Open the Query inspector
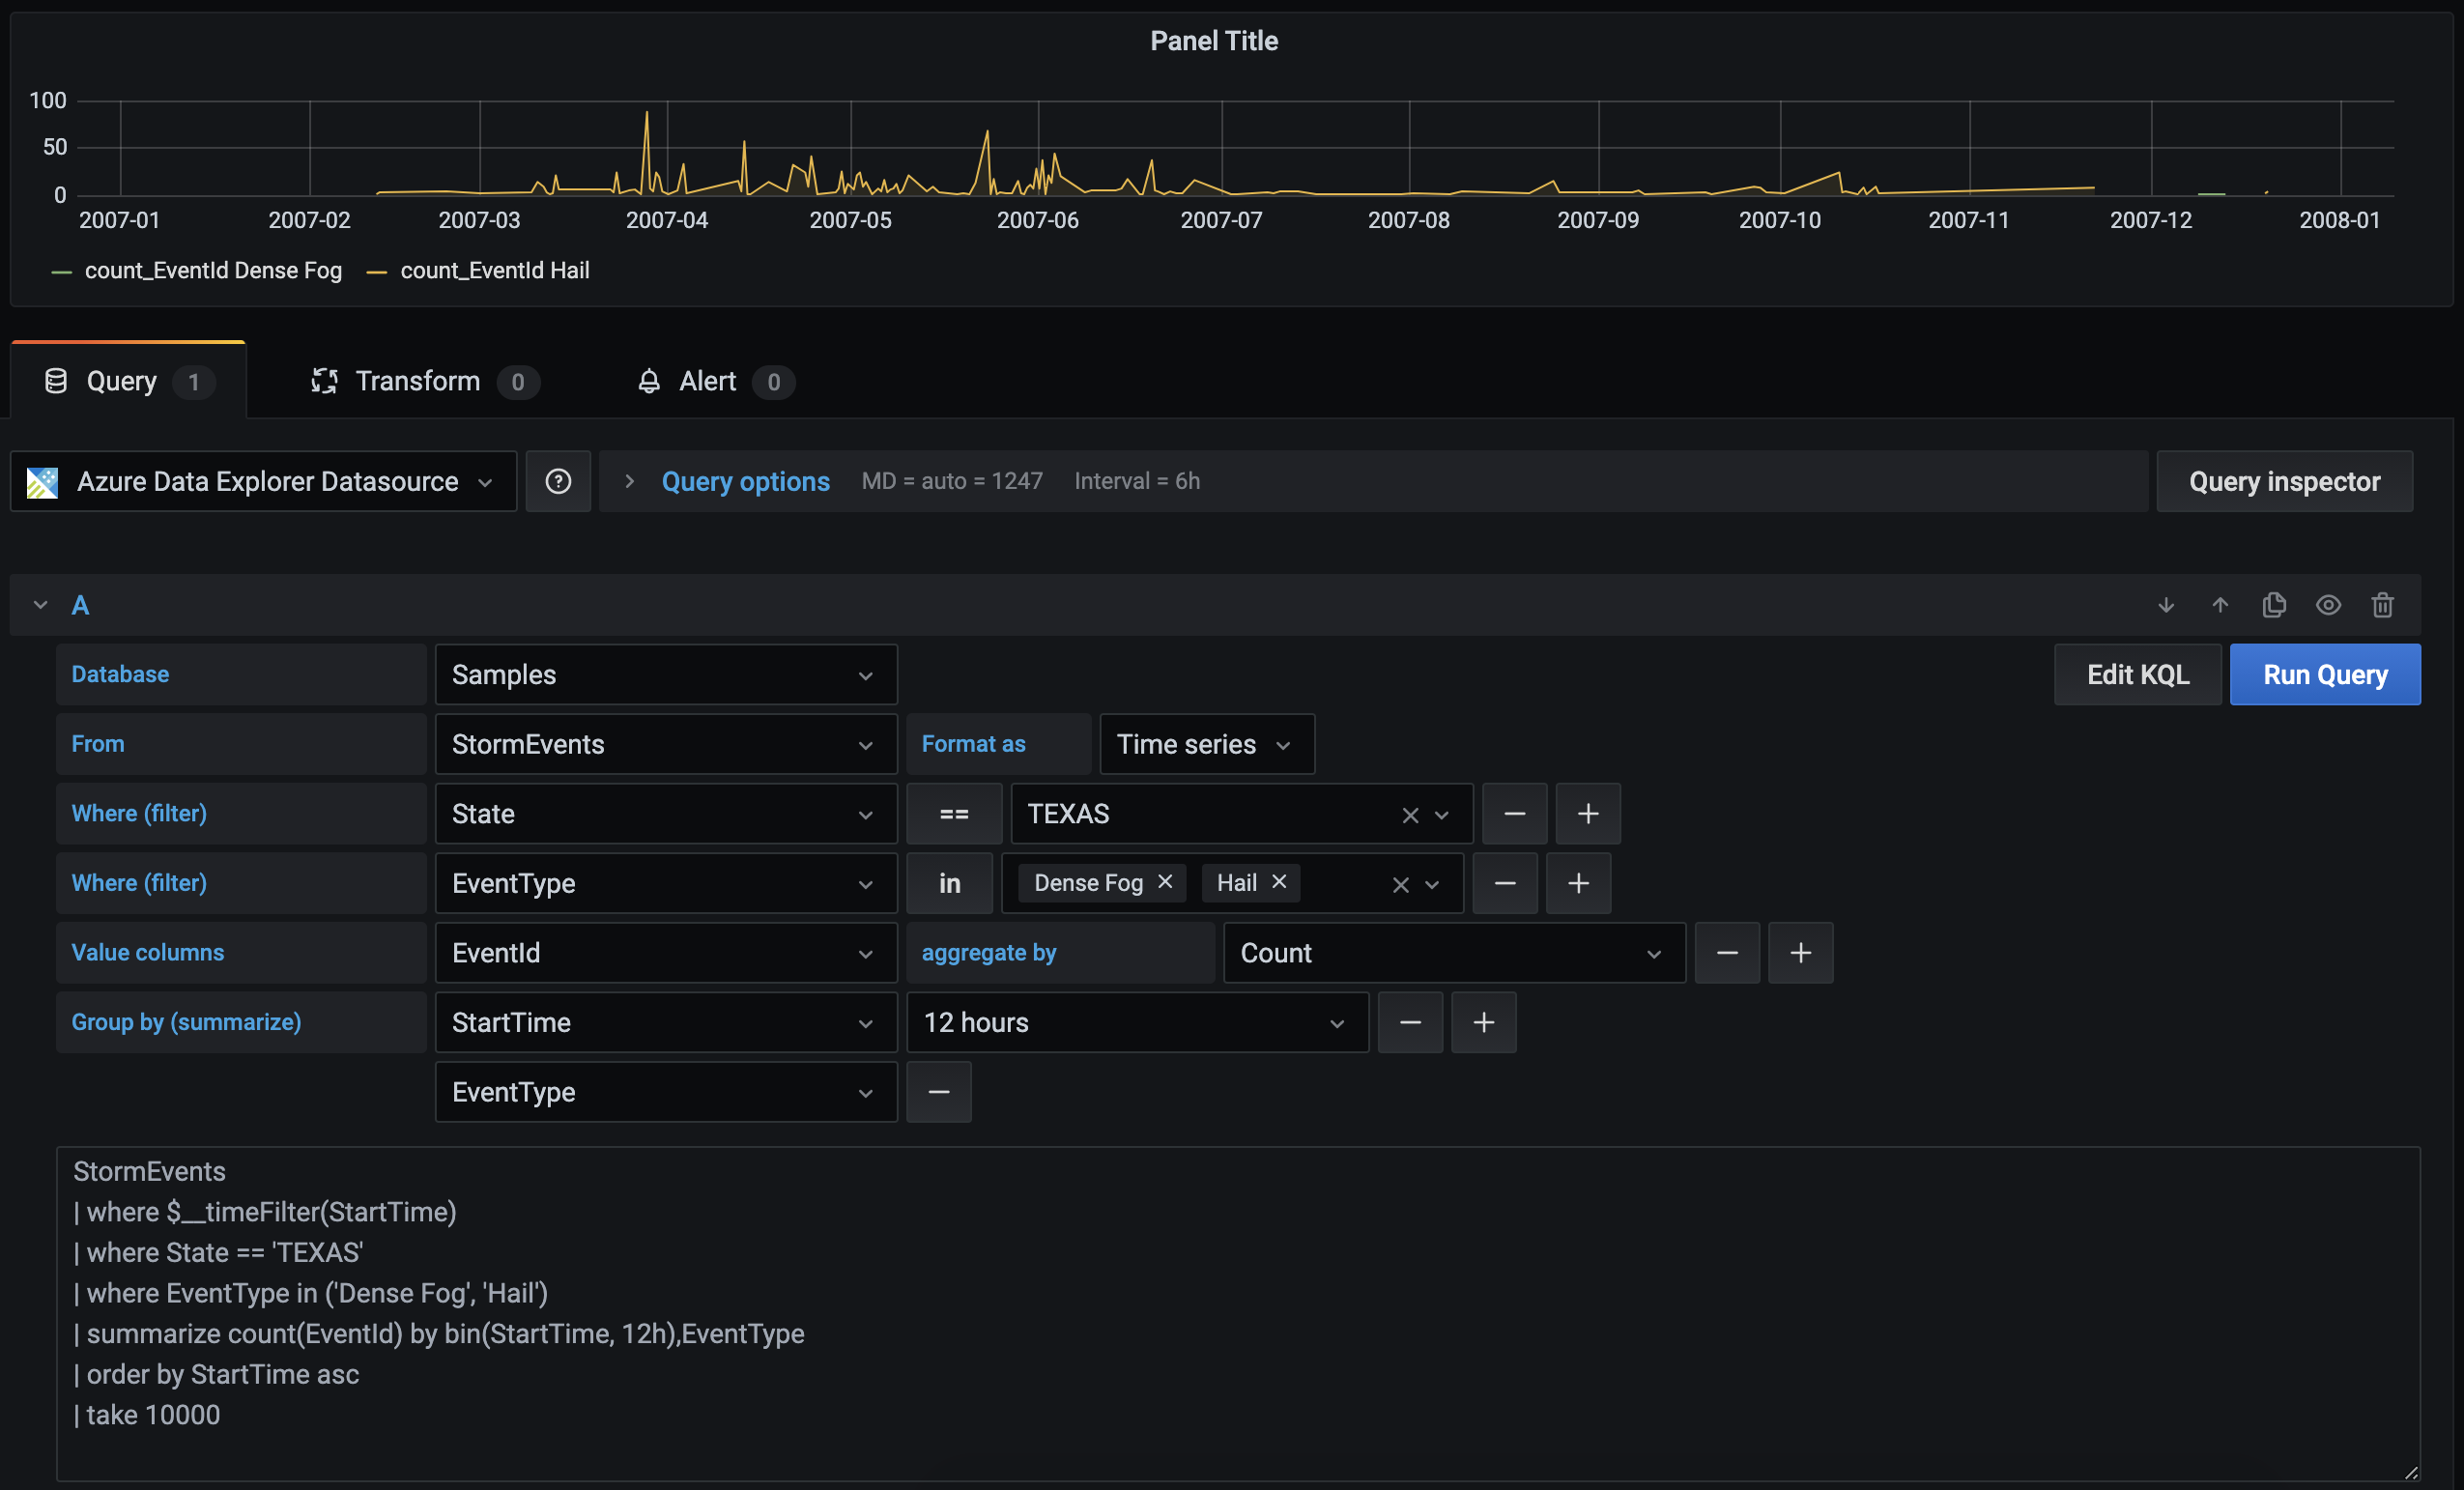 click(2285, 481)
